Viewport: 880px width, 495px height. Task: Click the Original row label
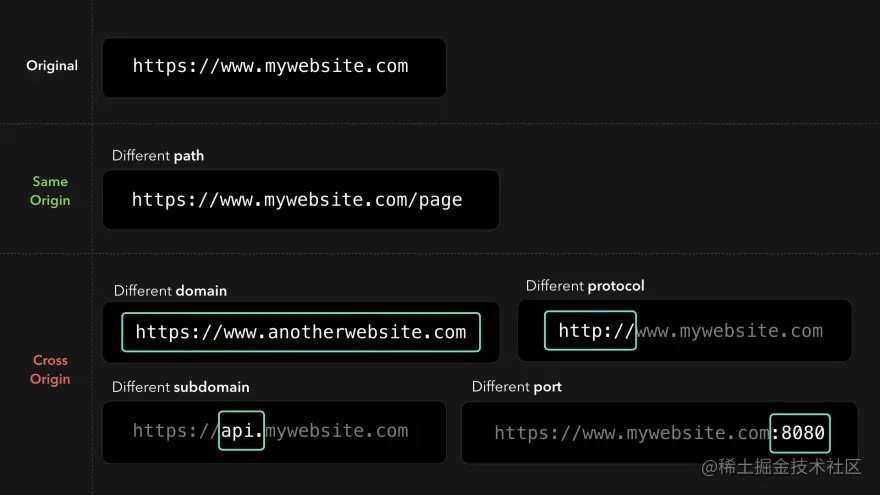pyautogui.click(x=52, y=66)
